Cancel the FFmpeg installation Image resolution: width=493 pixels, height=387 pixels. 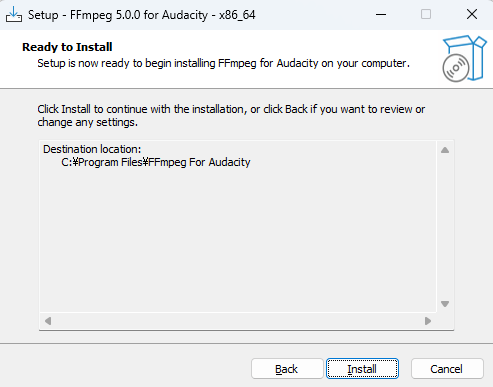click(447, 369)
